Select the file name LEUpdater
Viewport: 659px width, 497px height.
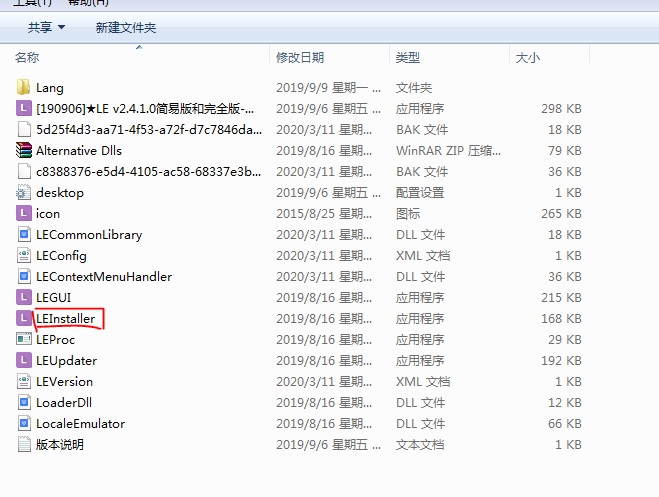click(x=66, y=360)
